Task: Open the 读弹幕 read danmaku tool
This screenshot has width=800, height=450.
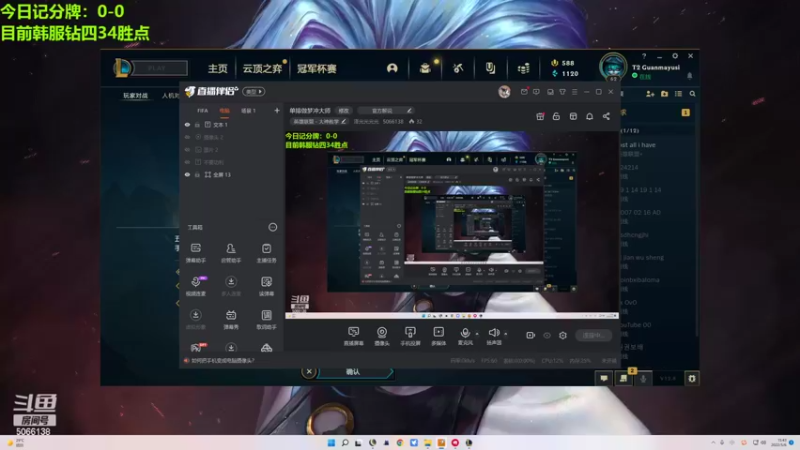Action: (x=266, y=286)
